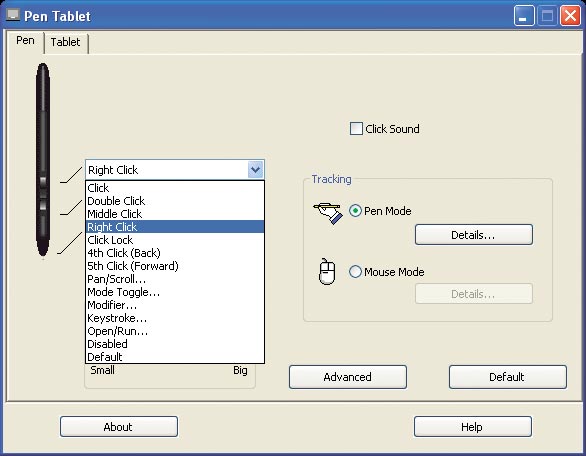Choose Double Click from the dropdown list
Viewport: 586px width, 456px height.
tap(175, 201)
